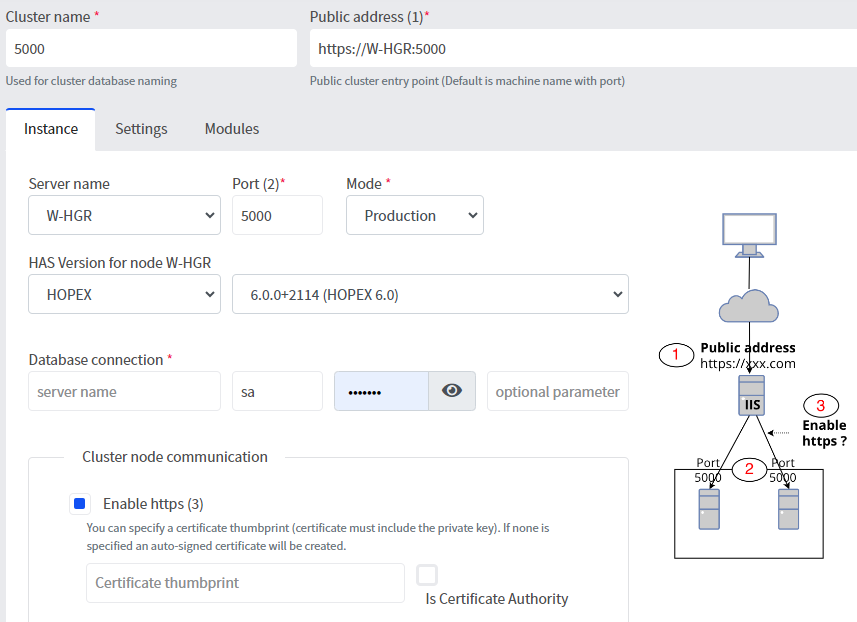Switch to the Settings tab
Viewport: 857px width, 622px height.
tap(141, 129)
